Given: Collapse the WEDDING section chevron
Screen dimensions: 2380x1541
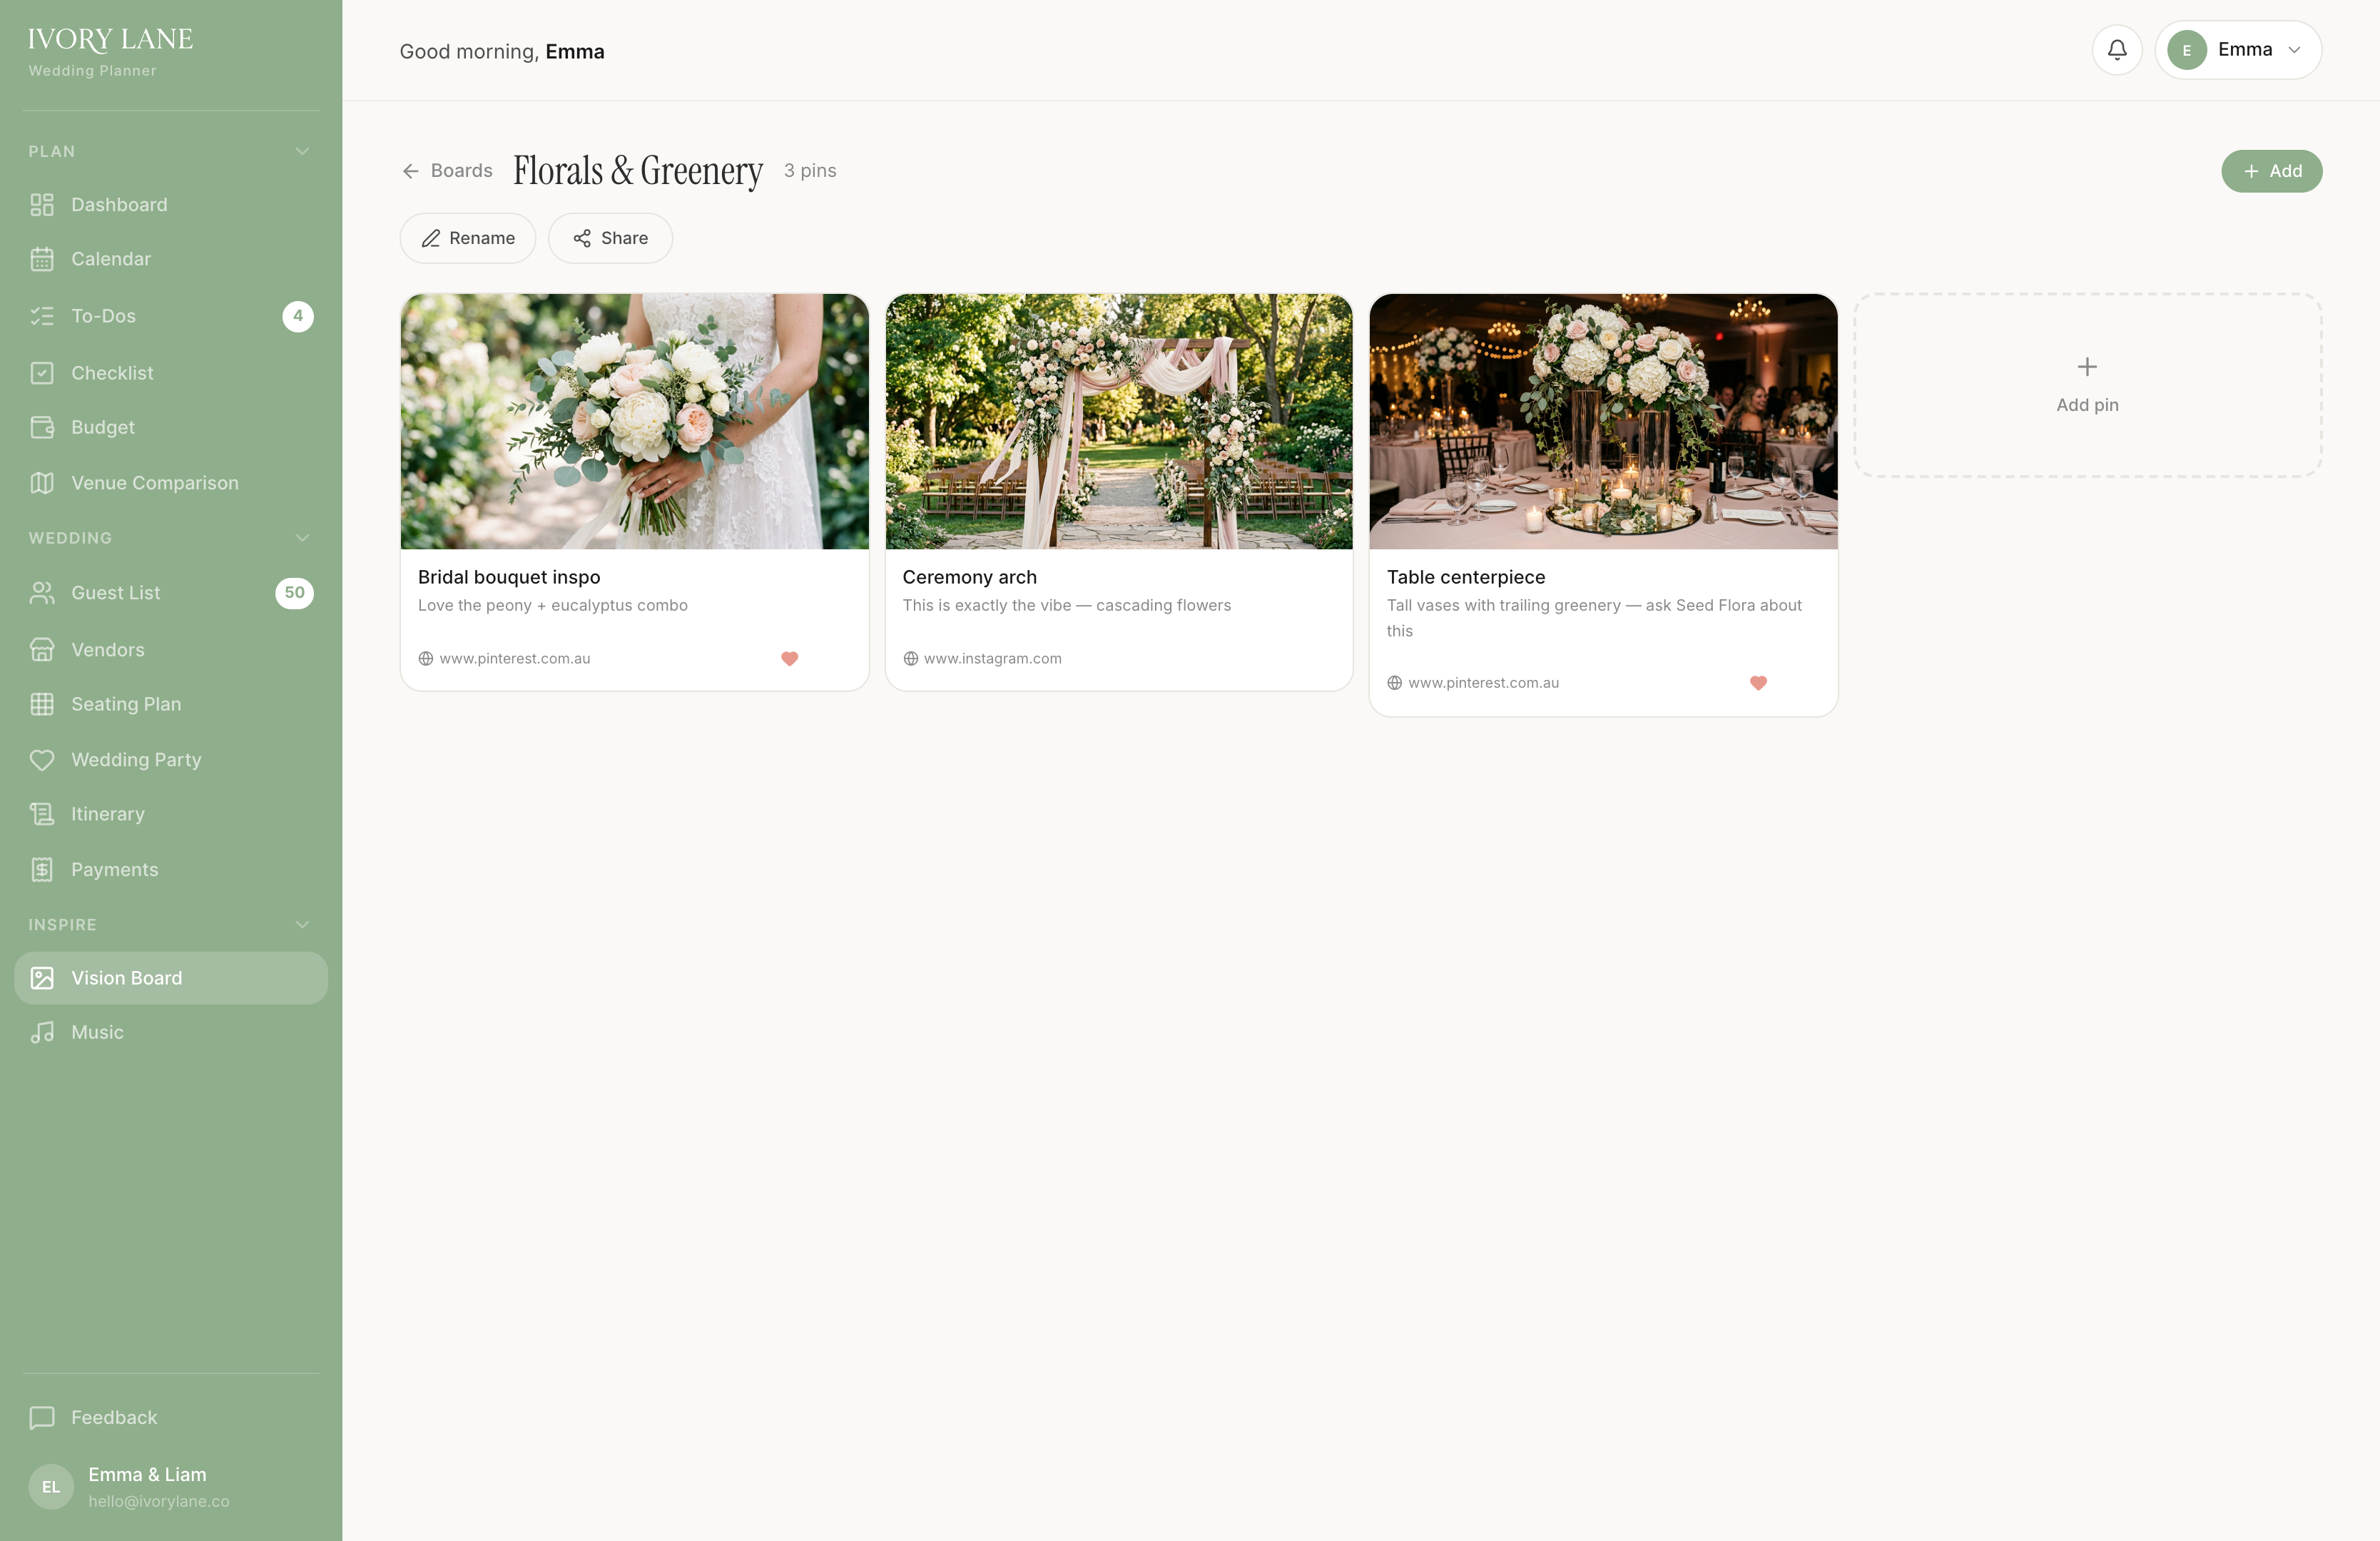Looking at the screenshot, I should [x=302, y=538].
